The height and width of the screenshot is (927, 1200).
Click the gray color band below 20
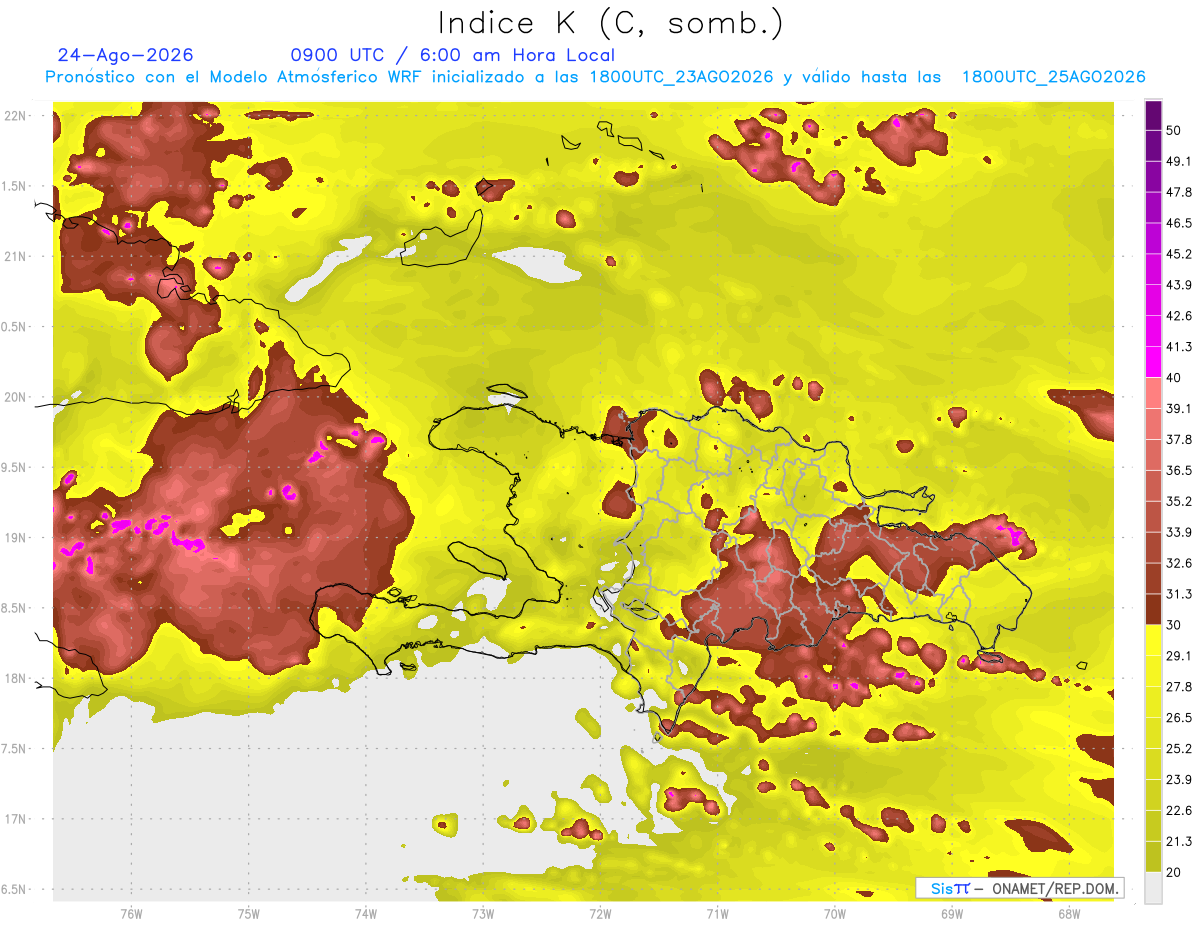[1153, 888]
